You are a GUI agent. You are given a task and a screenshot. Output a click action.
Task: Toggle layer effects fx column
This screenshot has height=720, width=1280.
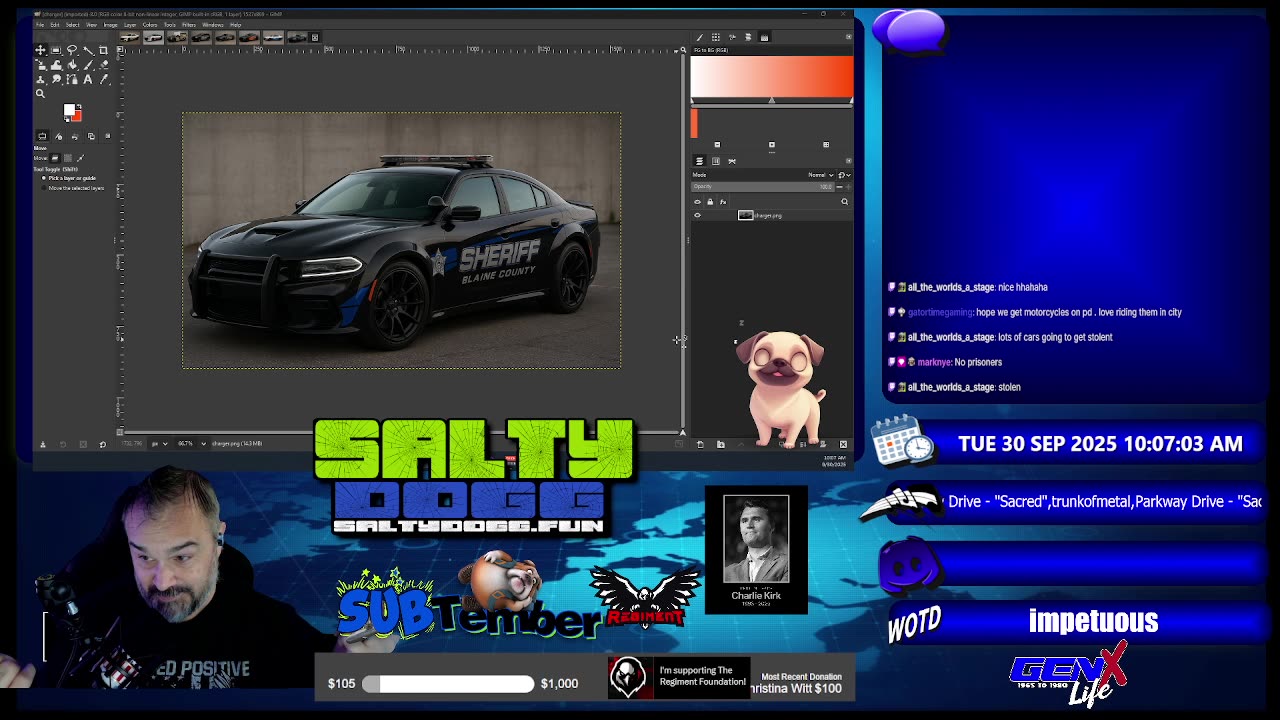click(723, 202)
